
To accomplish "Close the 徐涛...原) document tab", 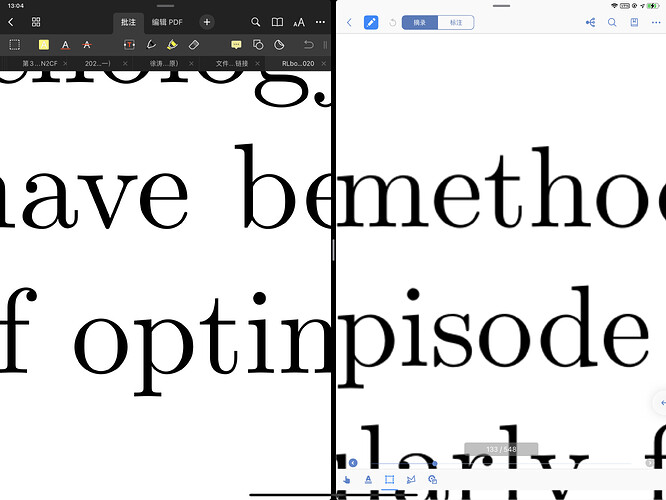I will [x=191, y=63].
